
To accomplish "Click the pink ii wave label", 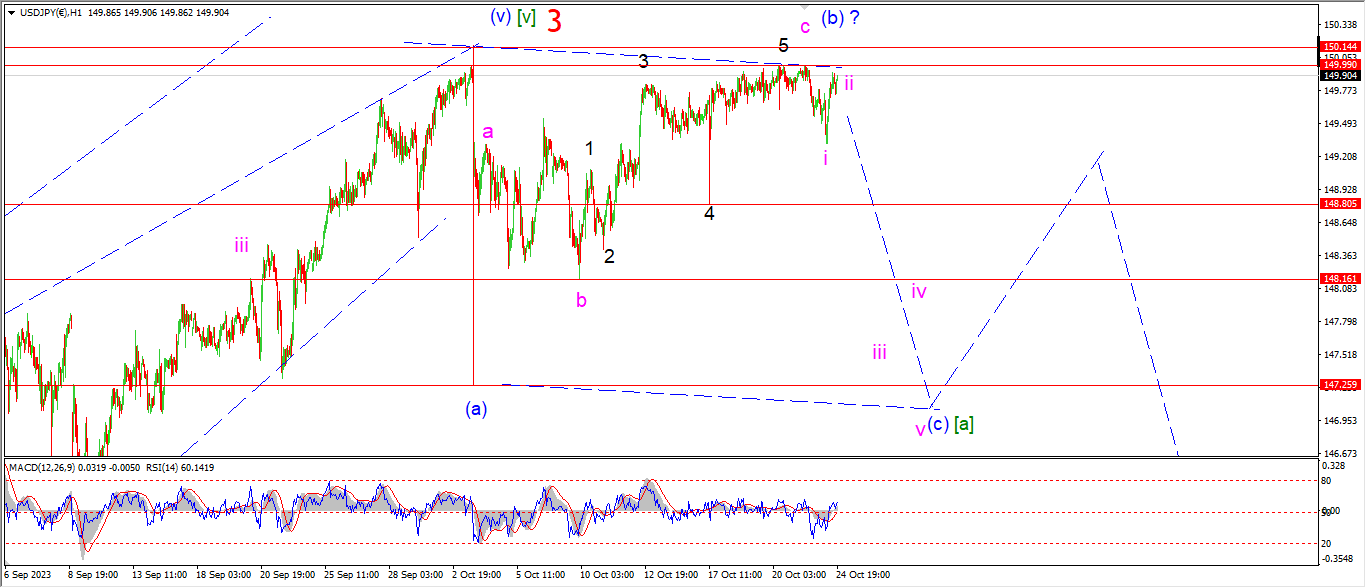I will 848,83.
